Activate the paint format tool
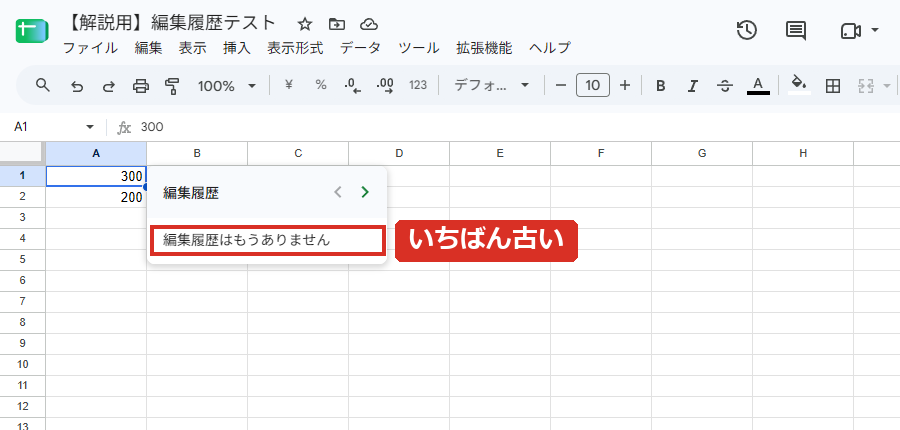 172,86
